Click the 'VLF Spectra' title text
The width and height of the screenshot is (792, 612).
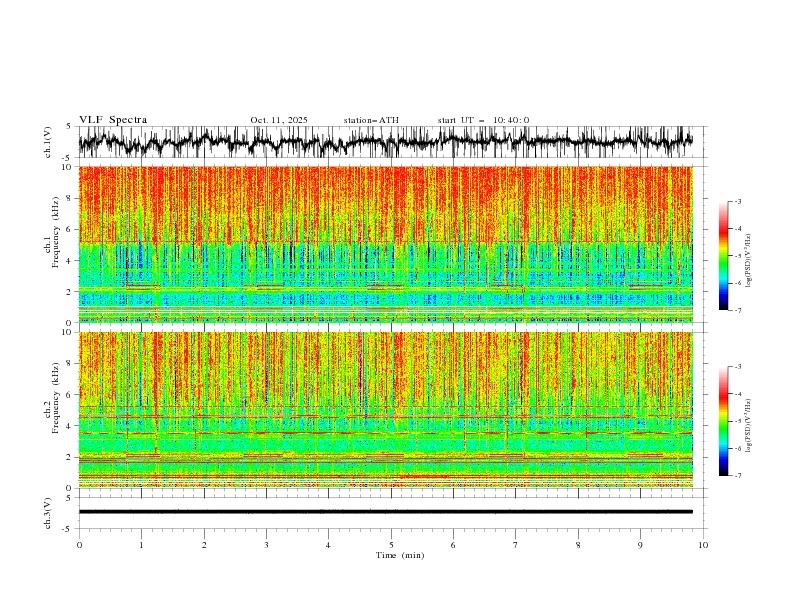(x=113, y=120)
